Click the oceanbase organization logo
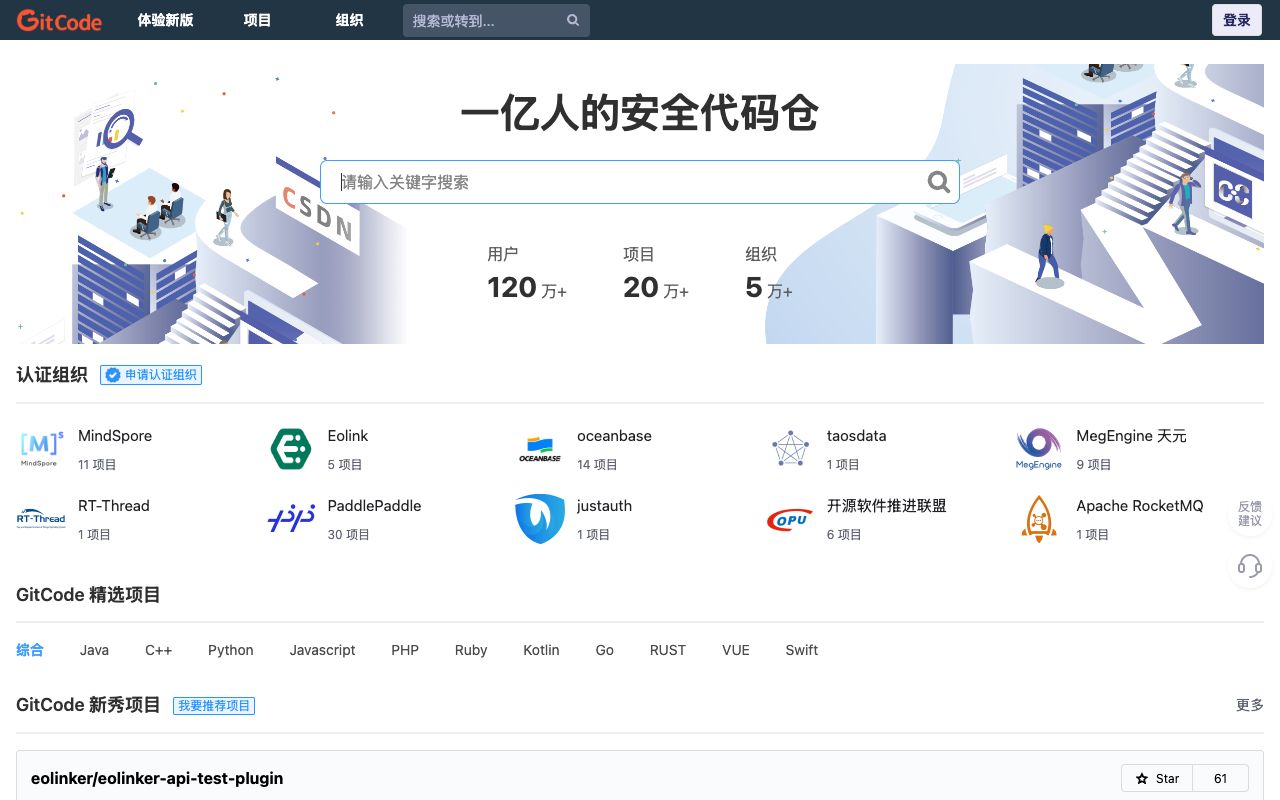This screenshot has height=800, width=1280. 539,448
